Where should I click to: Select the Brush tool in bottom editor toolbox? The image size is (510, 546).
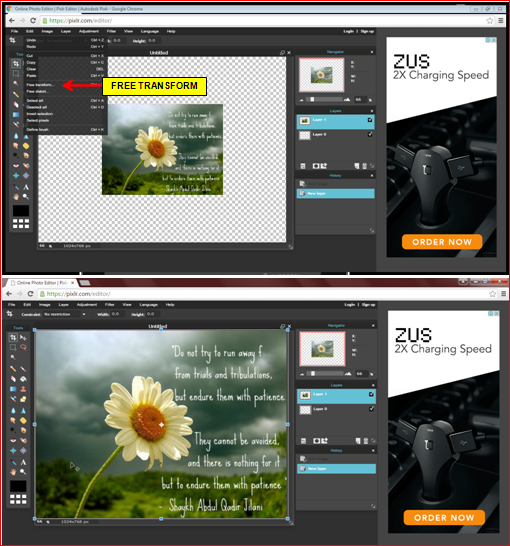click(x=23, y=368)
